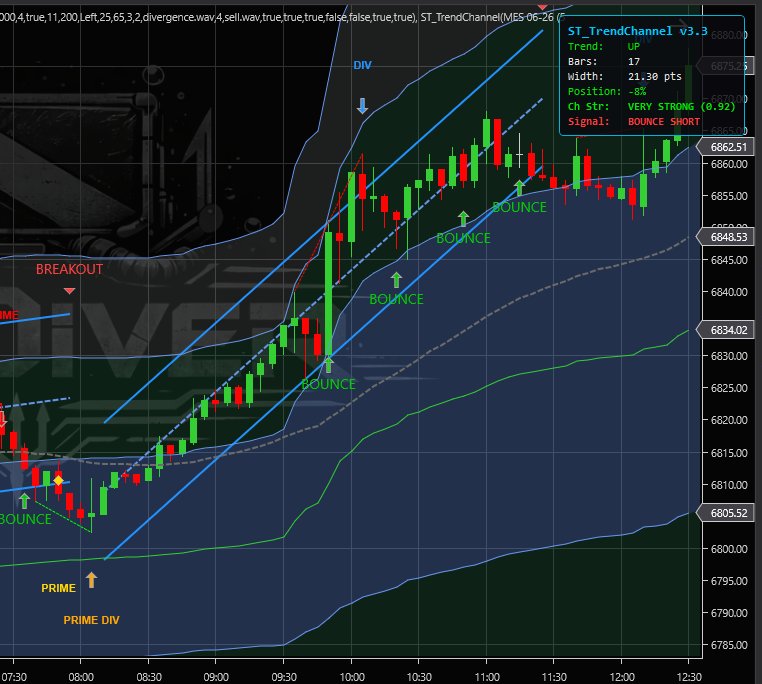Click the Position: -8% row

607,91
